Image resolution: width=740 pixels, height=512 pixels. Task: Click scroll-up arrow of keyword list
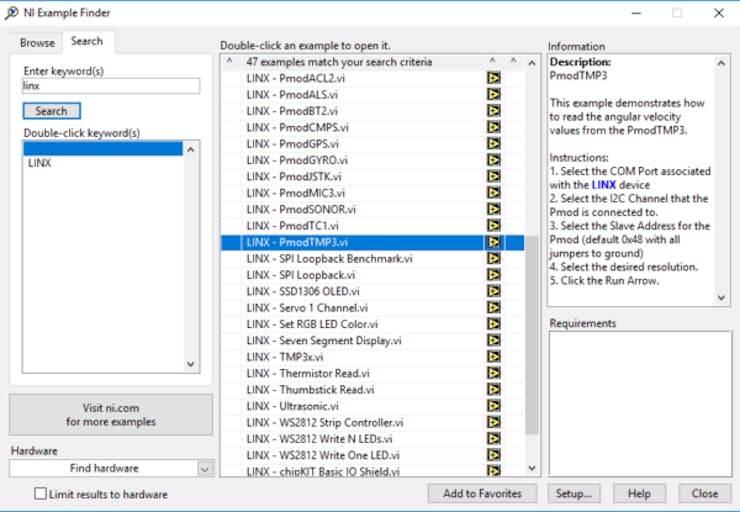pyautogui.click(x=191, y=150)
